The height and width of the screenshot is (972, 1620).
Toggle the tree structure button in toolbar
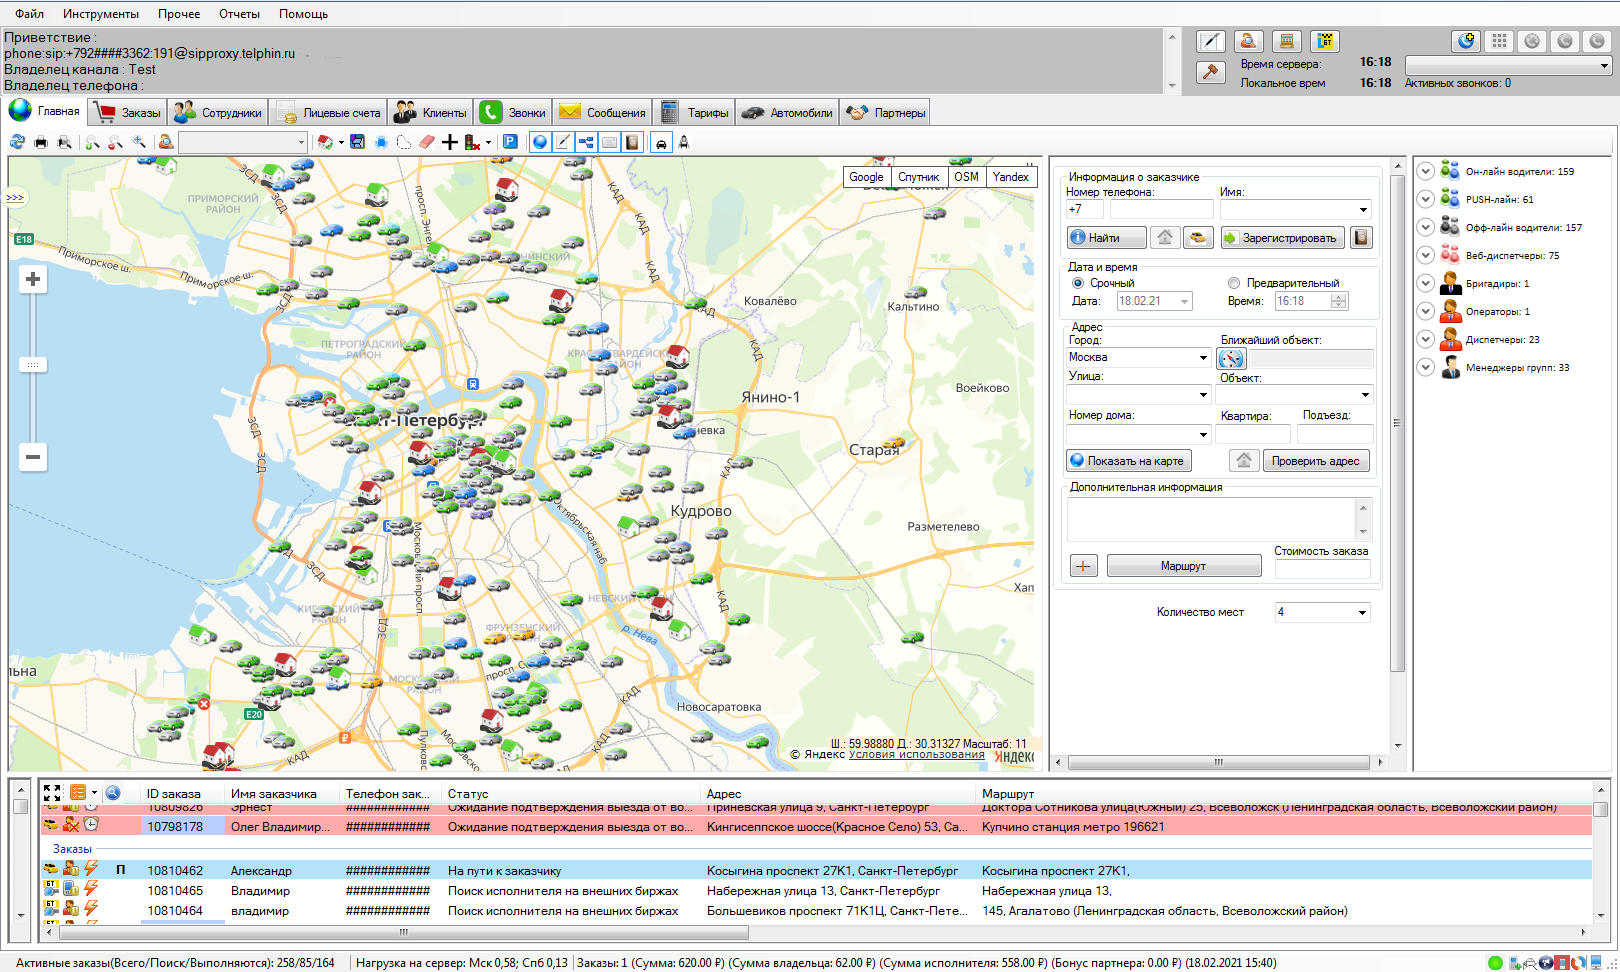click(x=586, y=142)
